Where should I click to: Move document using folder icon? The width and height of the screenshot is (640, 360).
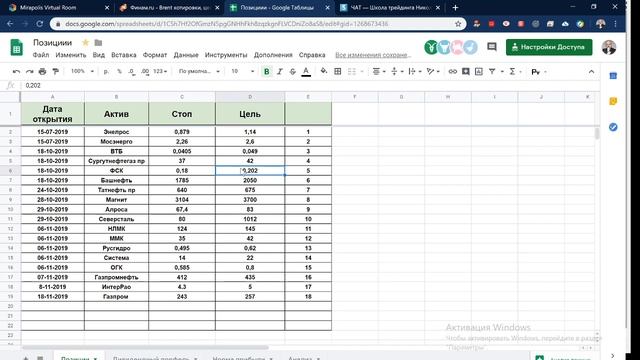pos(98,42)
